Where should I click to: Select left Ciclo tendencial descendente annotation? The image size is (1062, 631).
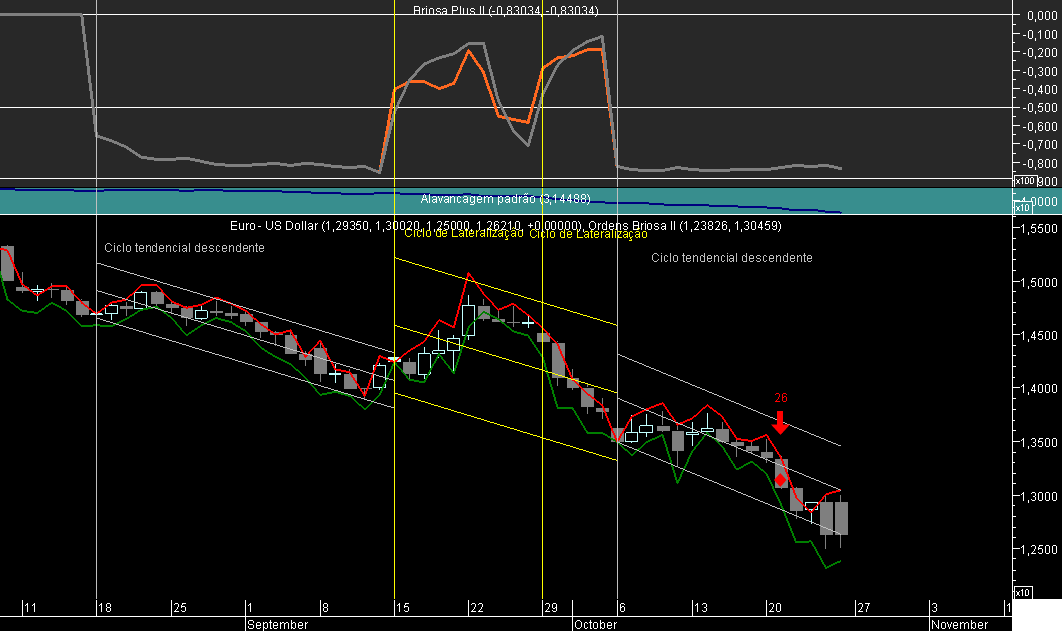(184, 248)
